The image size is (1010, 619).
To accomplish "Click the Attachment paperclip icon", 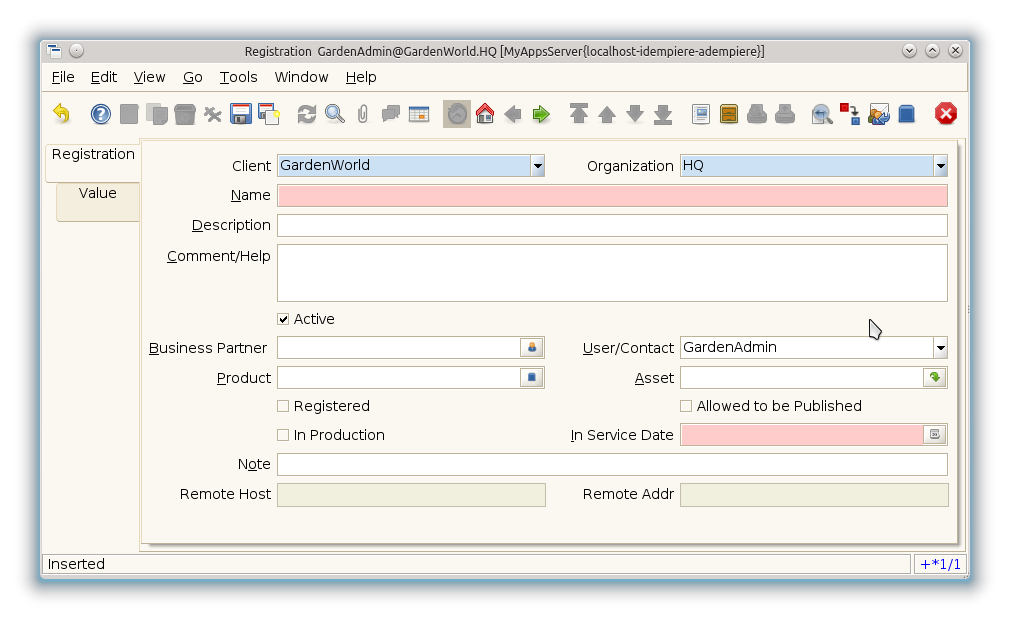I will click(x=363, y=114).
